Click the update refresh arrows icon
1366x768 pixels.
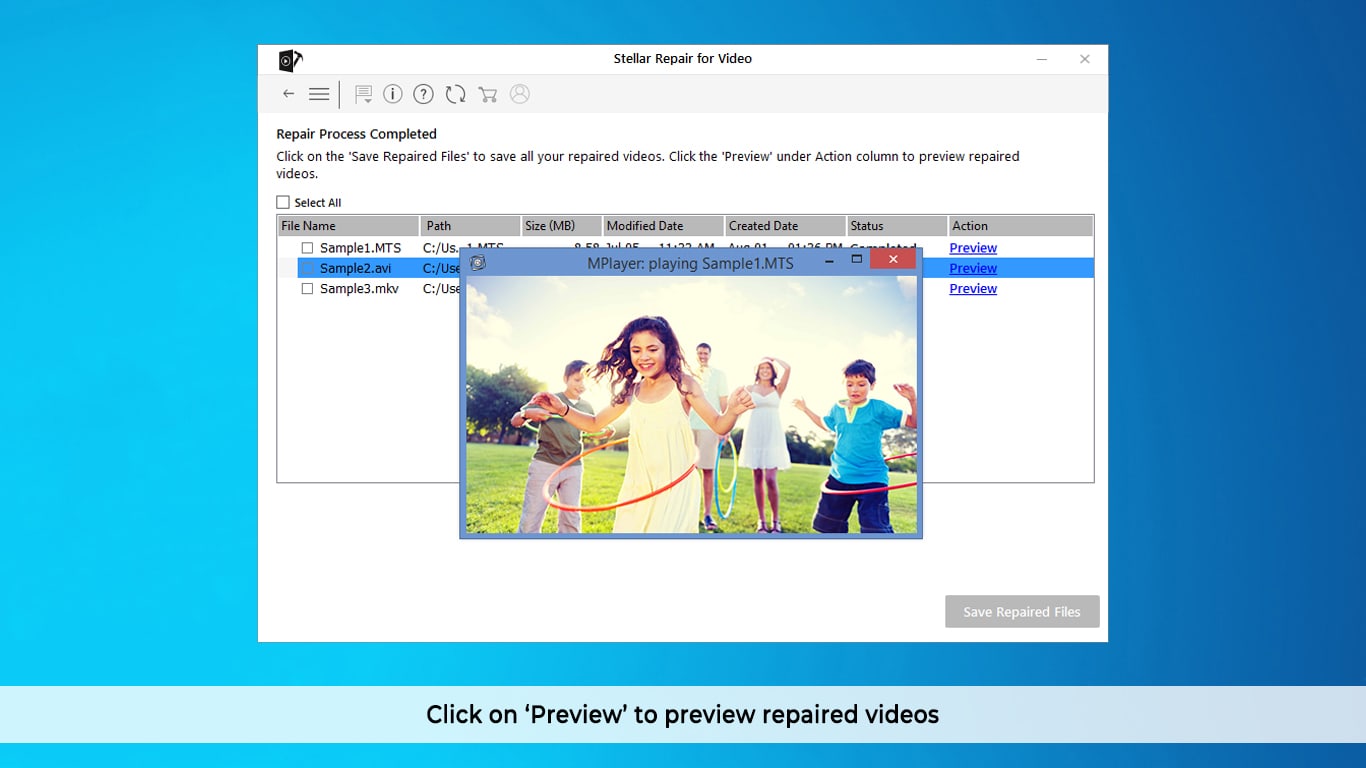[x=456, y=94]
